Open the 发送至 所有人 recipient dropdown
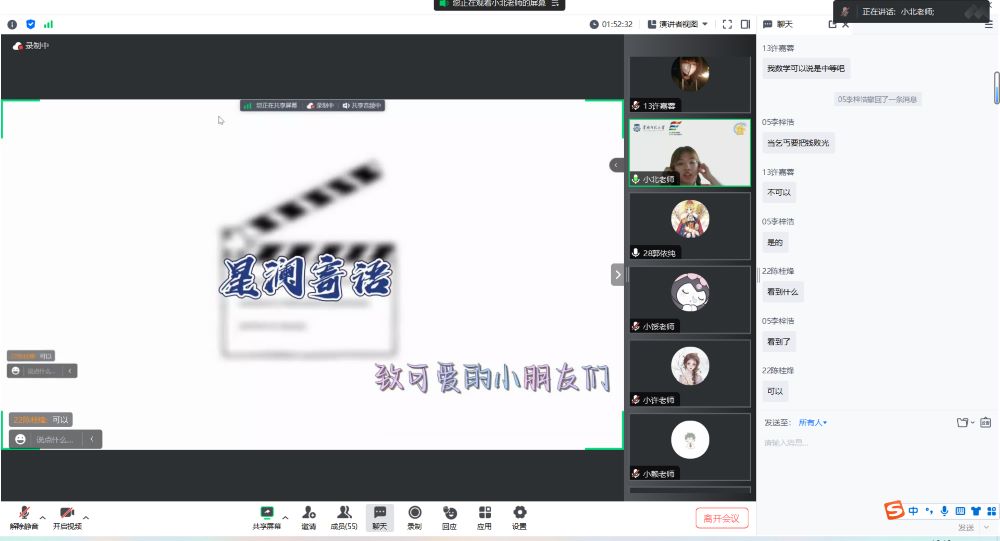Image resolution: width=1000 pixels, height=541 pixels. 812,423
